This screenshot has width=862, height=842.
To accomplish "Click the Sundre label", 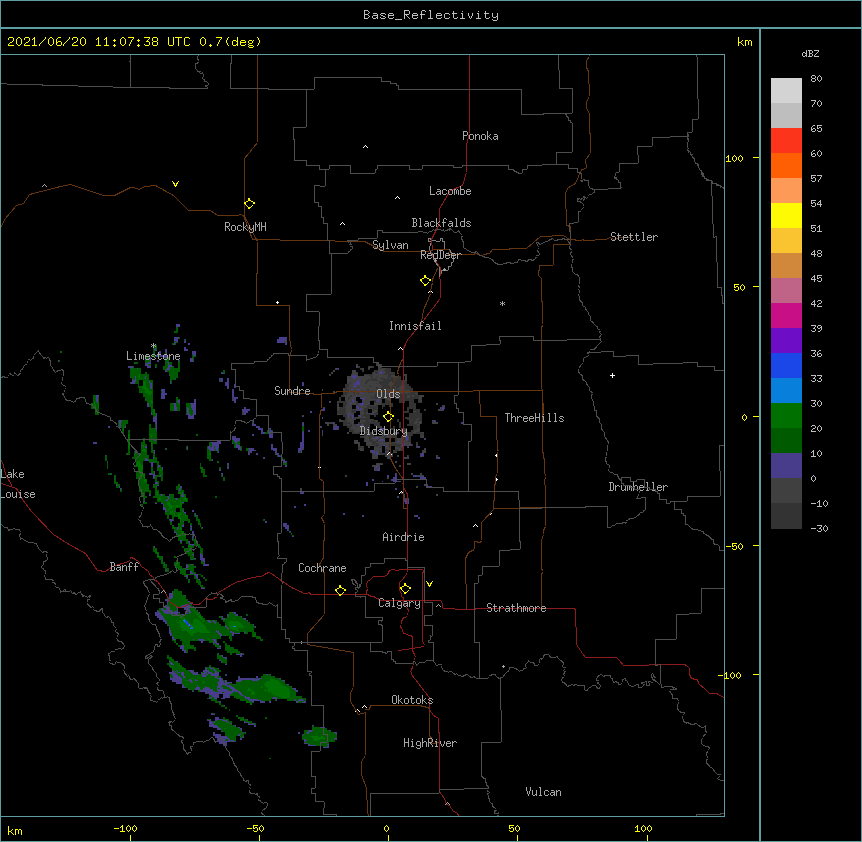I will tap(292, 391).
